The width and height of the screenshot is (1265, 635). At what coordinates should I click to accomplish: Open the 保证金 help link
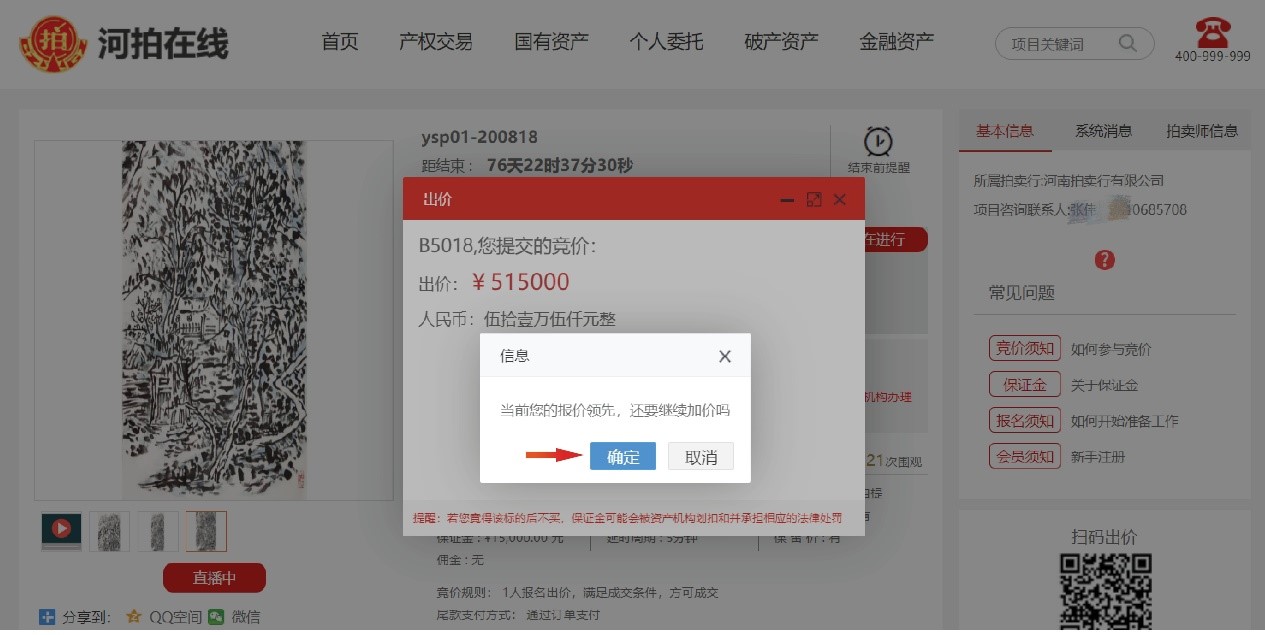[x=1024, y=384]
